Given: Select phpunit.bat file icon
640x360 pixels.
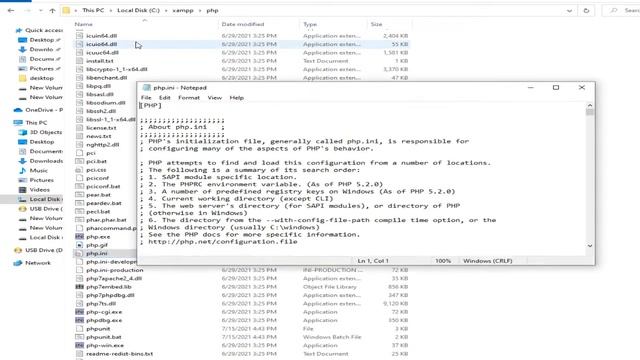Looking at the screenshot, I should click(x=79, y=337).
